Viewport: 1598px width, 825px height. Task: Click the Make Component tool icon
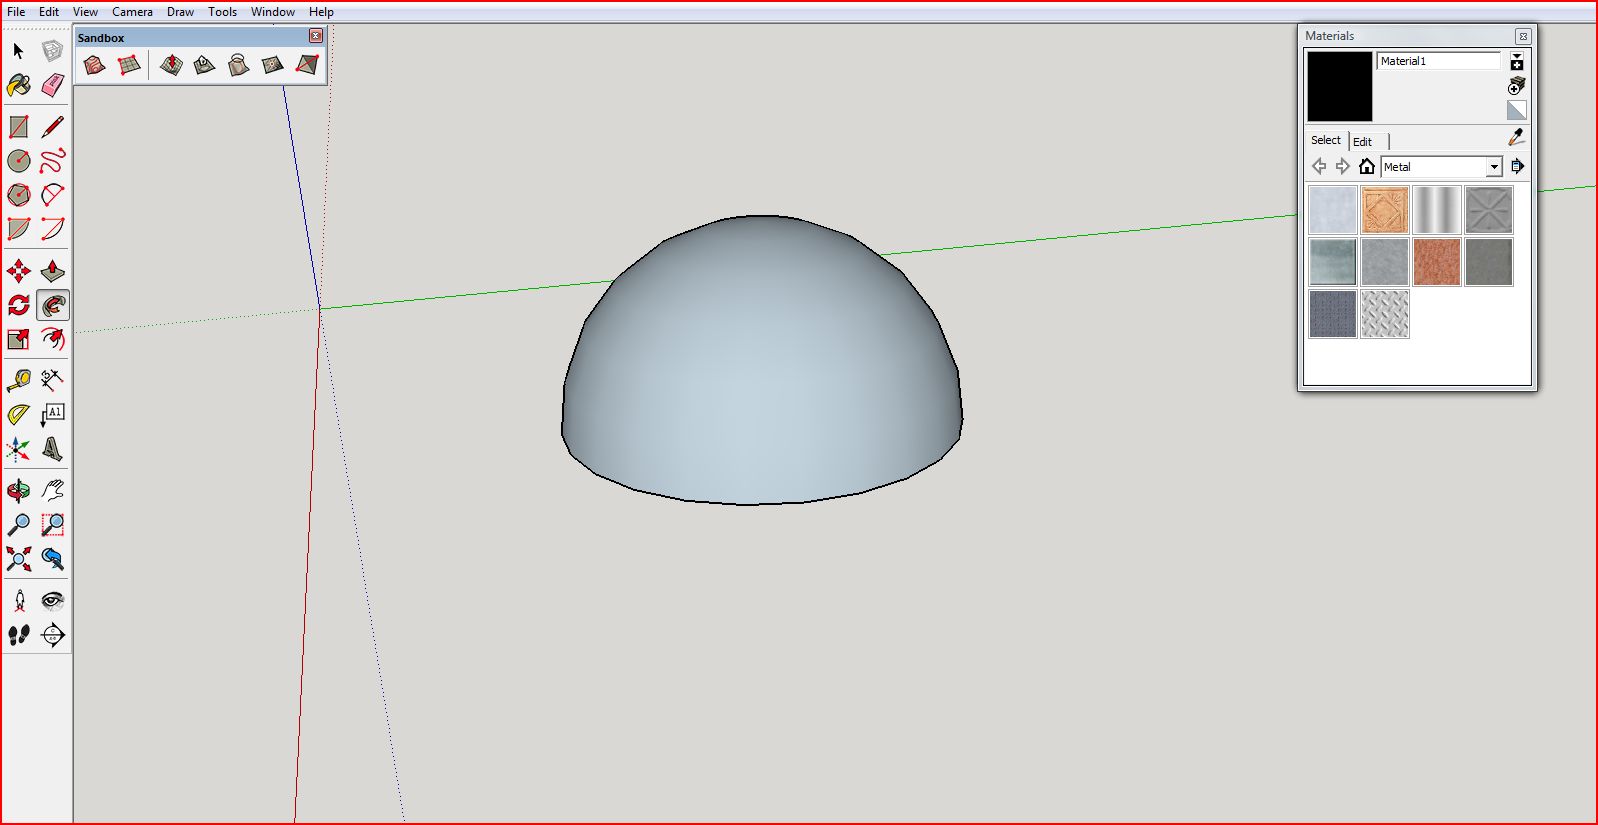tap(52, 51)
